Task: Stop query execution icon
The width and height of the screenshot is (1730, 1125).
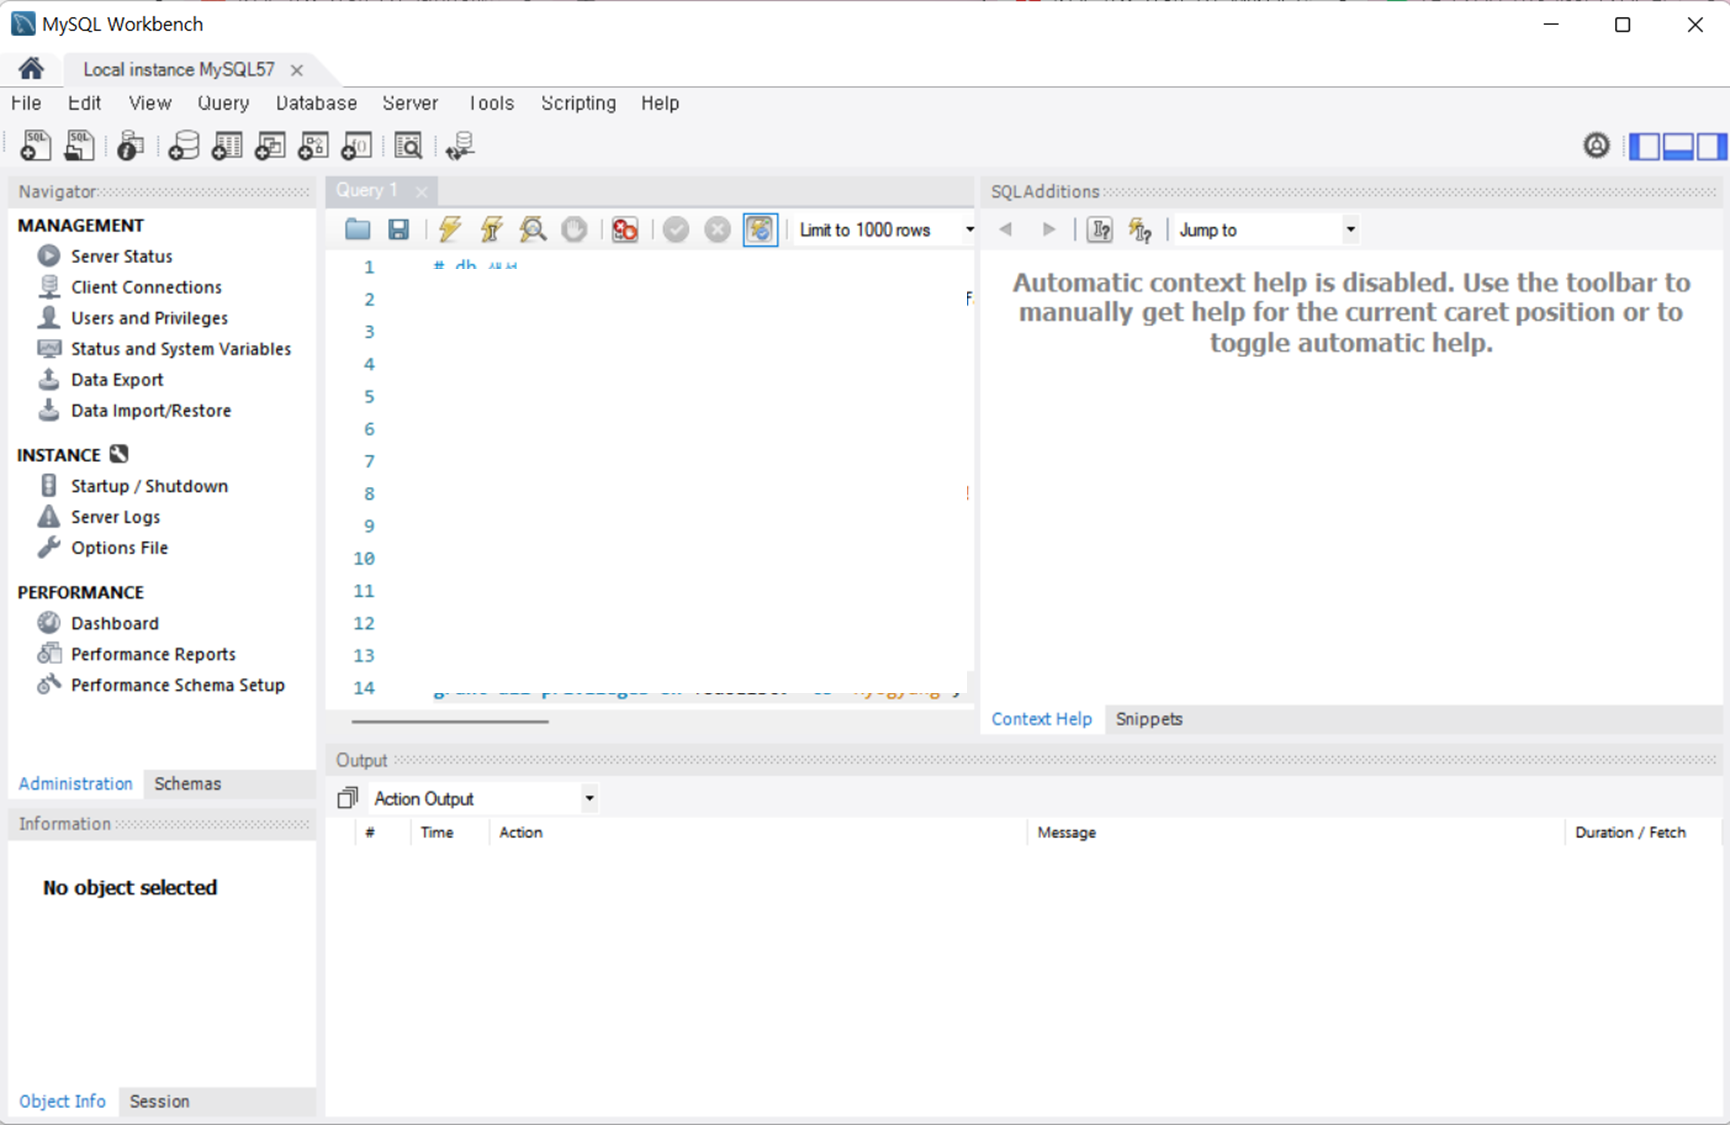Action: (574, 230)
